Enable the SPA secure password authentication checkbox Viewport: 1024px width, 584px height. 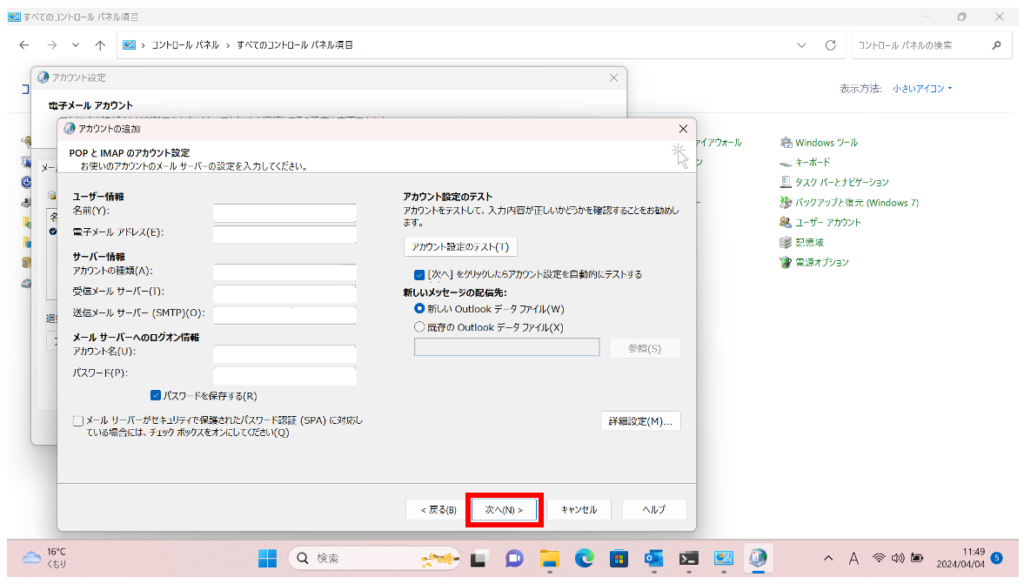click(78, 421)
